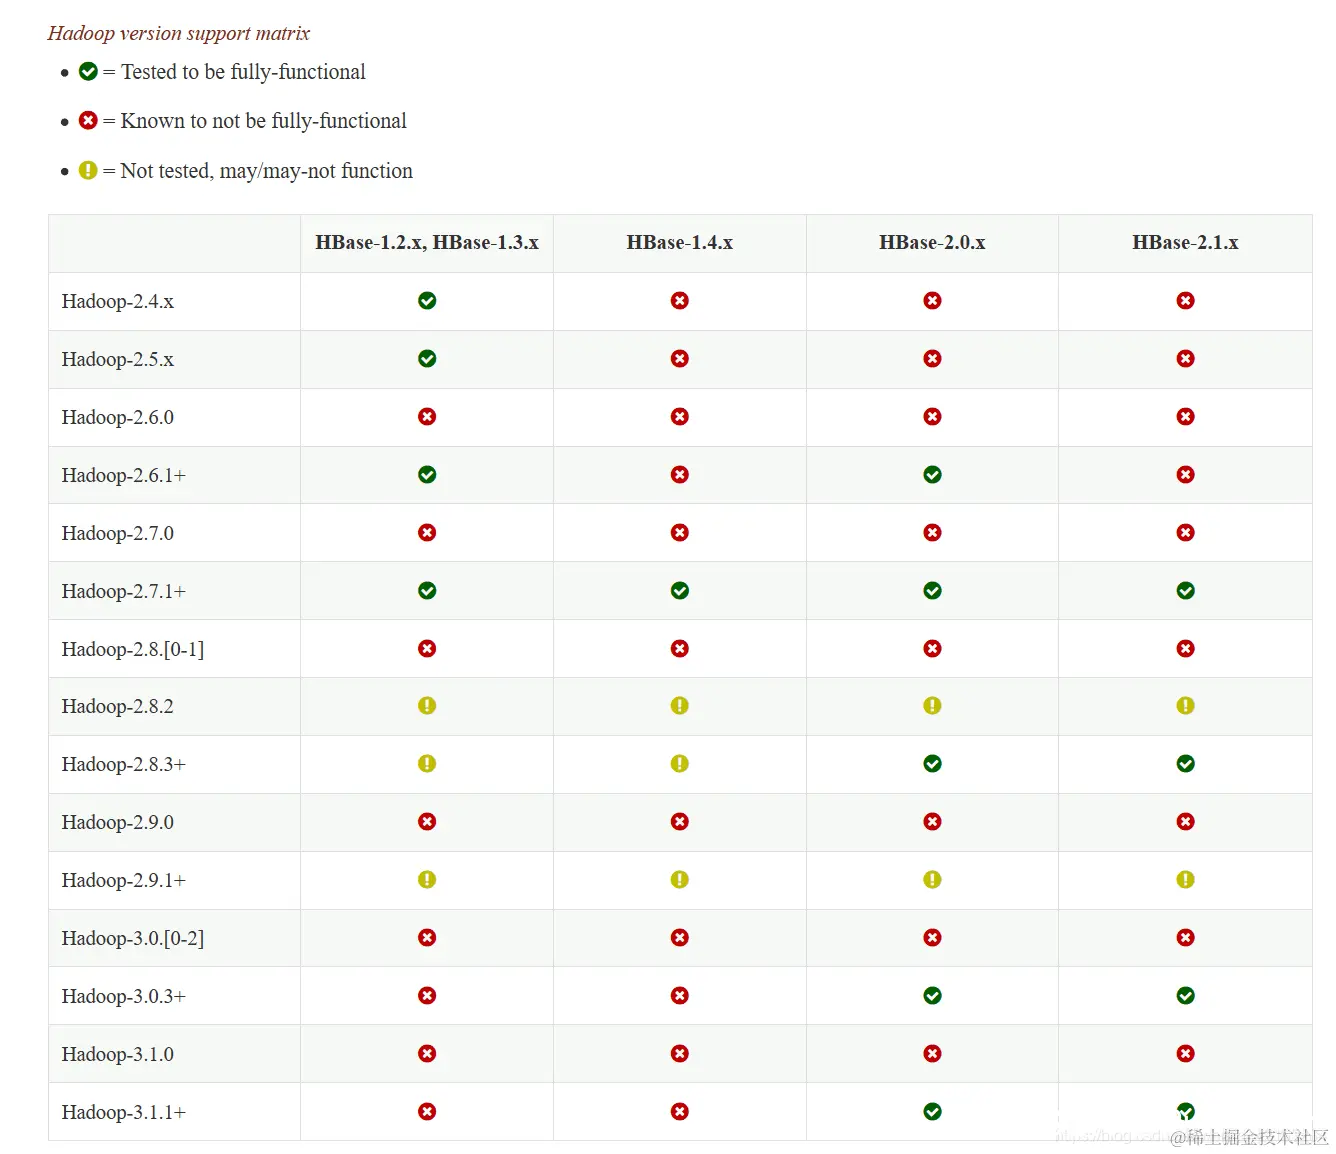Click 'Not tested, may/may-not function' legend text
The image size is (1336, 1154).
click(266, 171)
